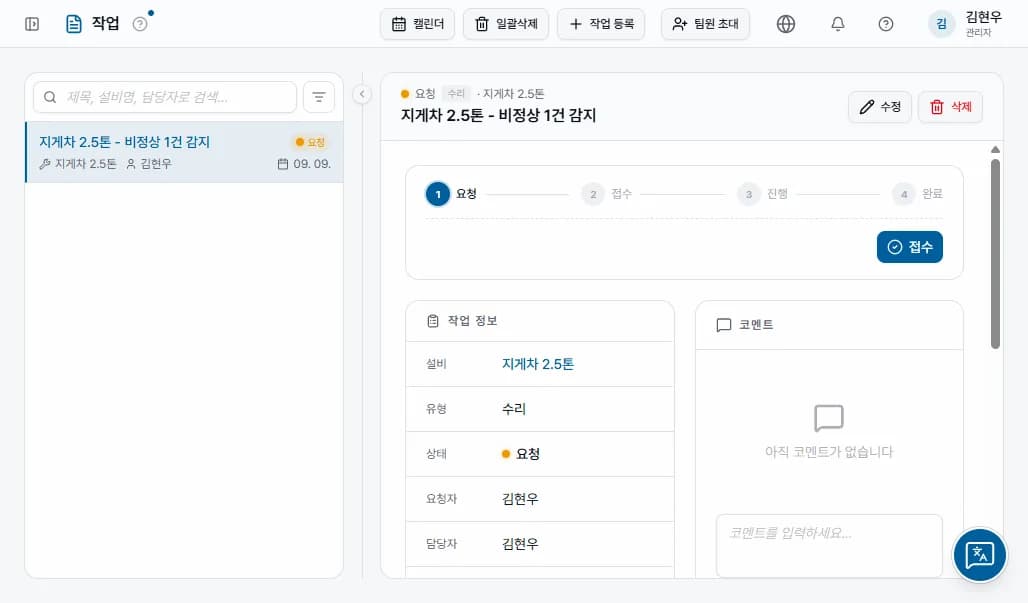1028x603 pixels.
Task: Click the 작업 정보 clipboard icon
Action: click(433, 321)
